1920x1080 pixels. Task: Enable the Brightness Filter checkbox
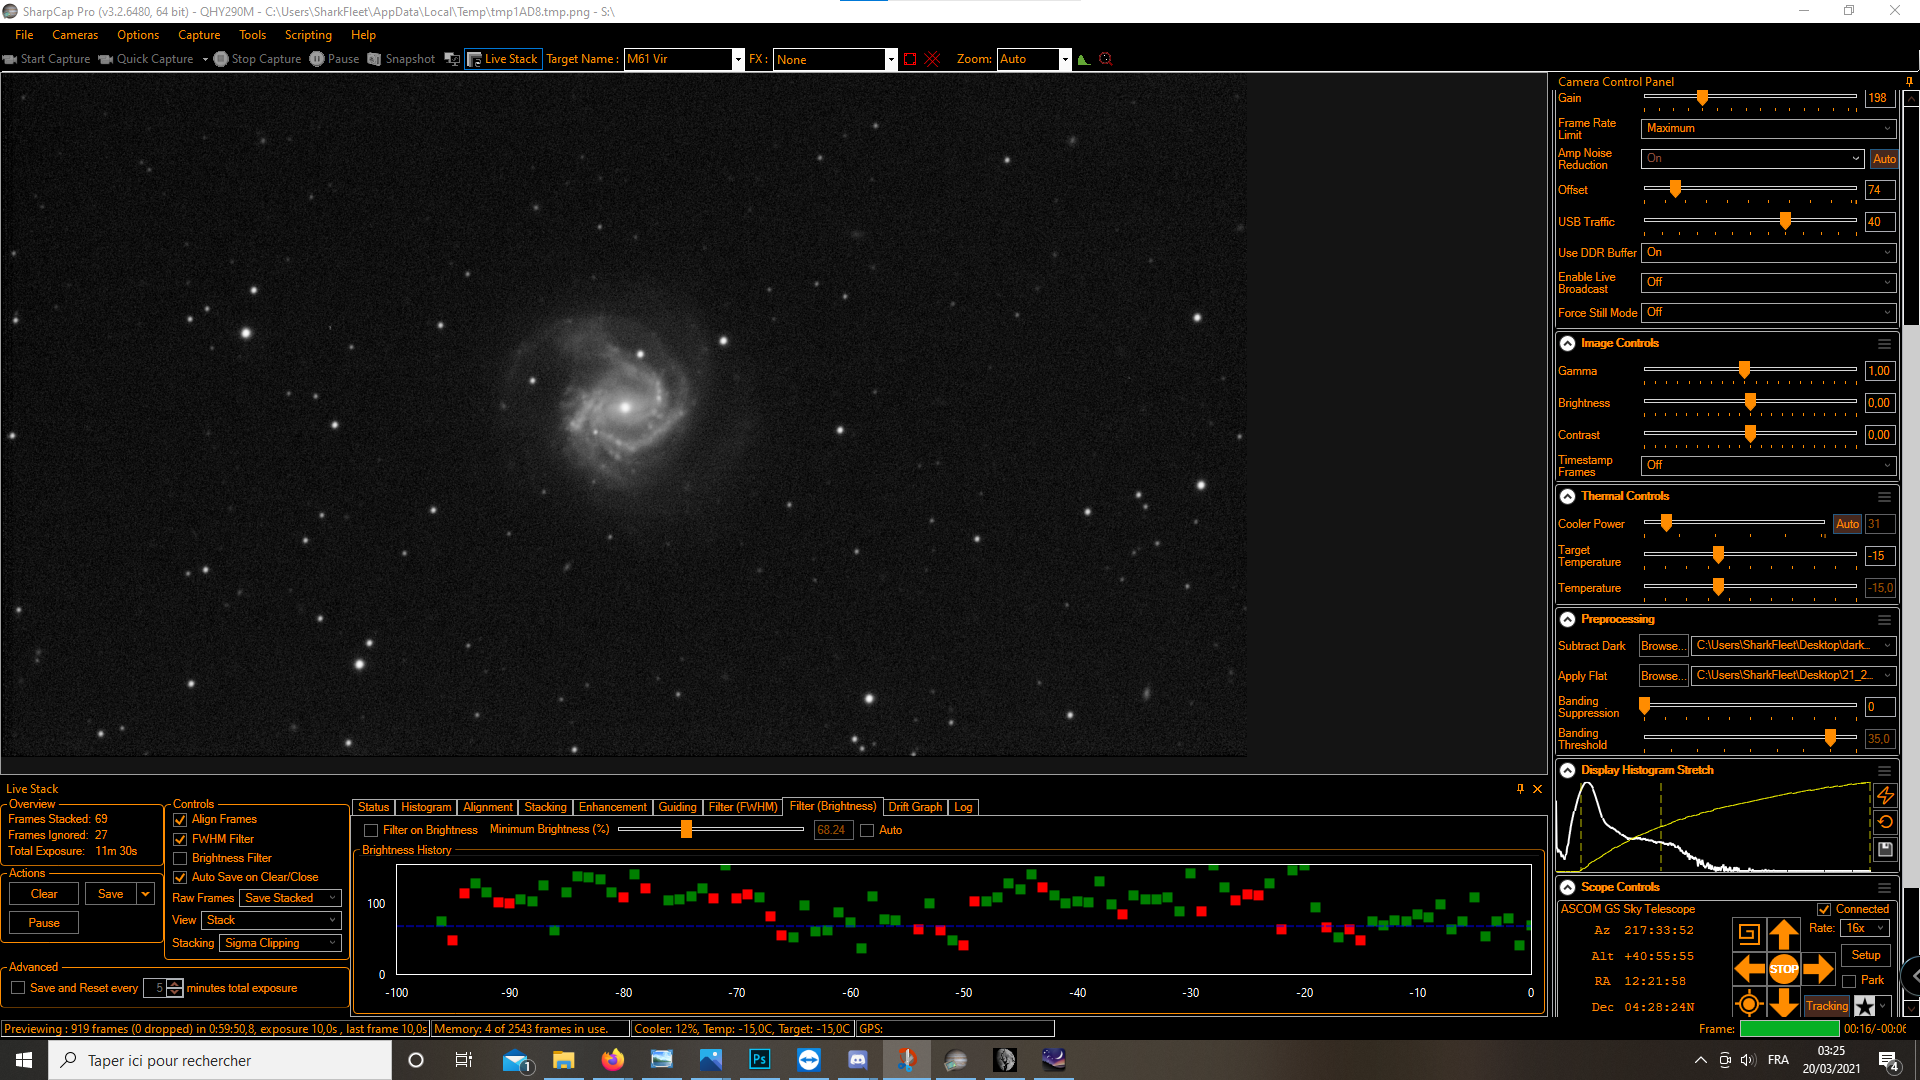(x=181, y=858)
